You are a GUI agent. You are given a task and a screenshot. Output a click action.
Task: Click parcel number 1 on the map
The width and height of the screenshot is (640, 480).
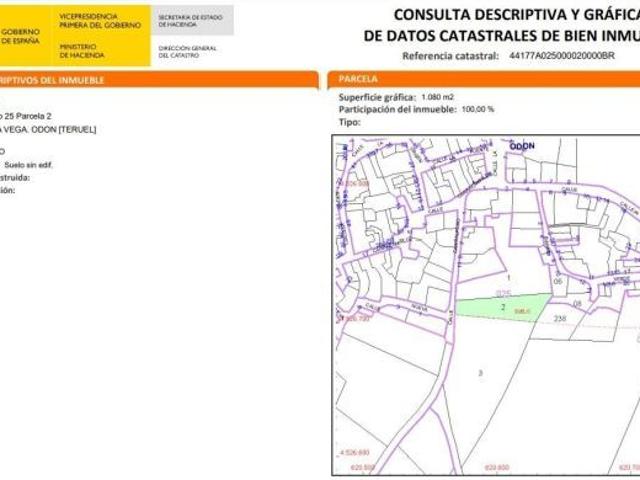[509, 278]
